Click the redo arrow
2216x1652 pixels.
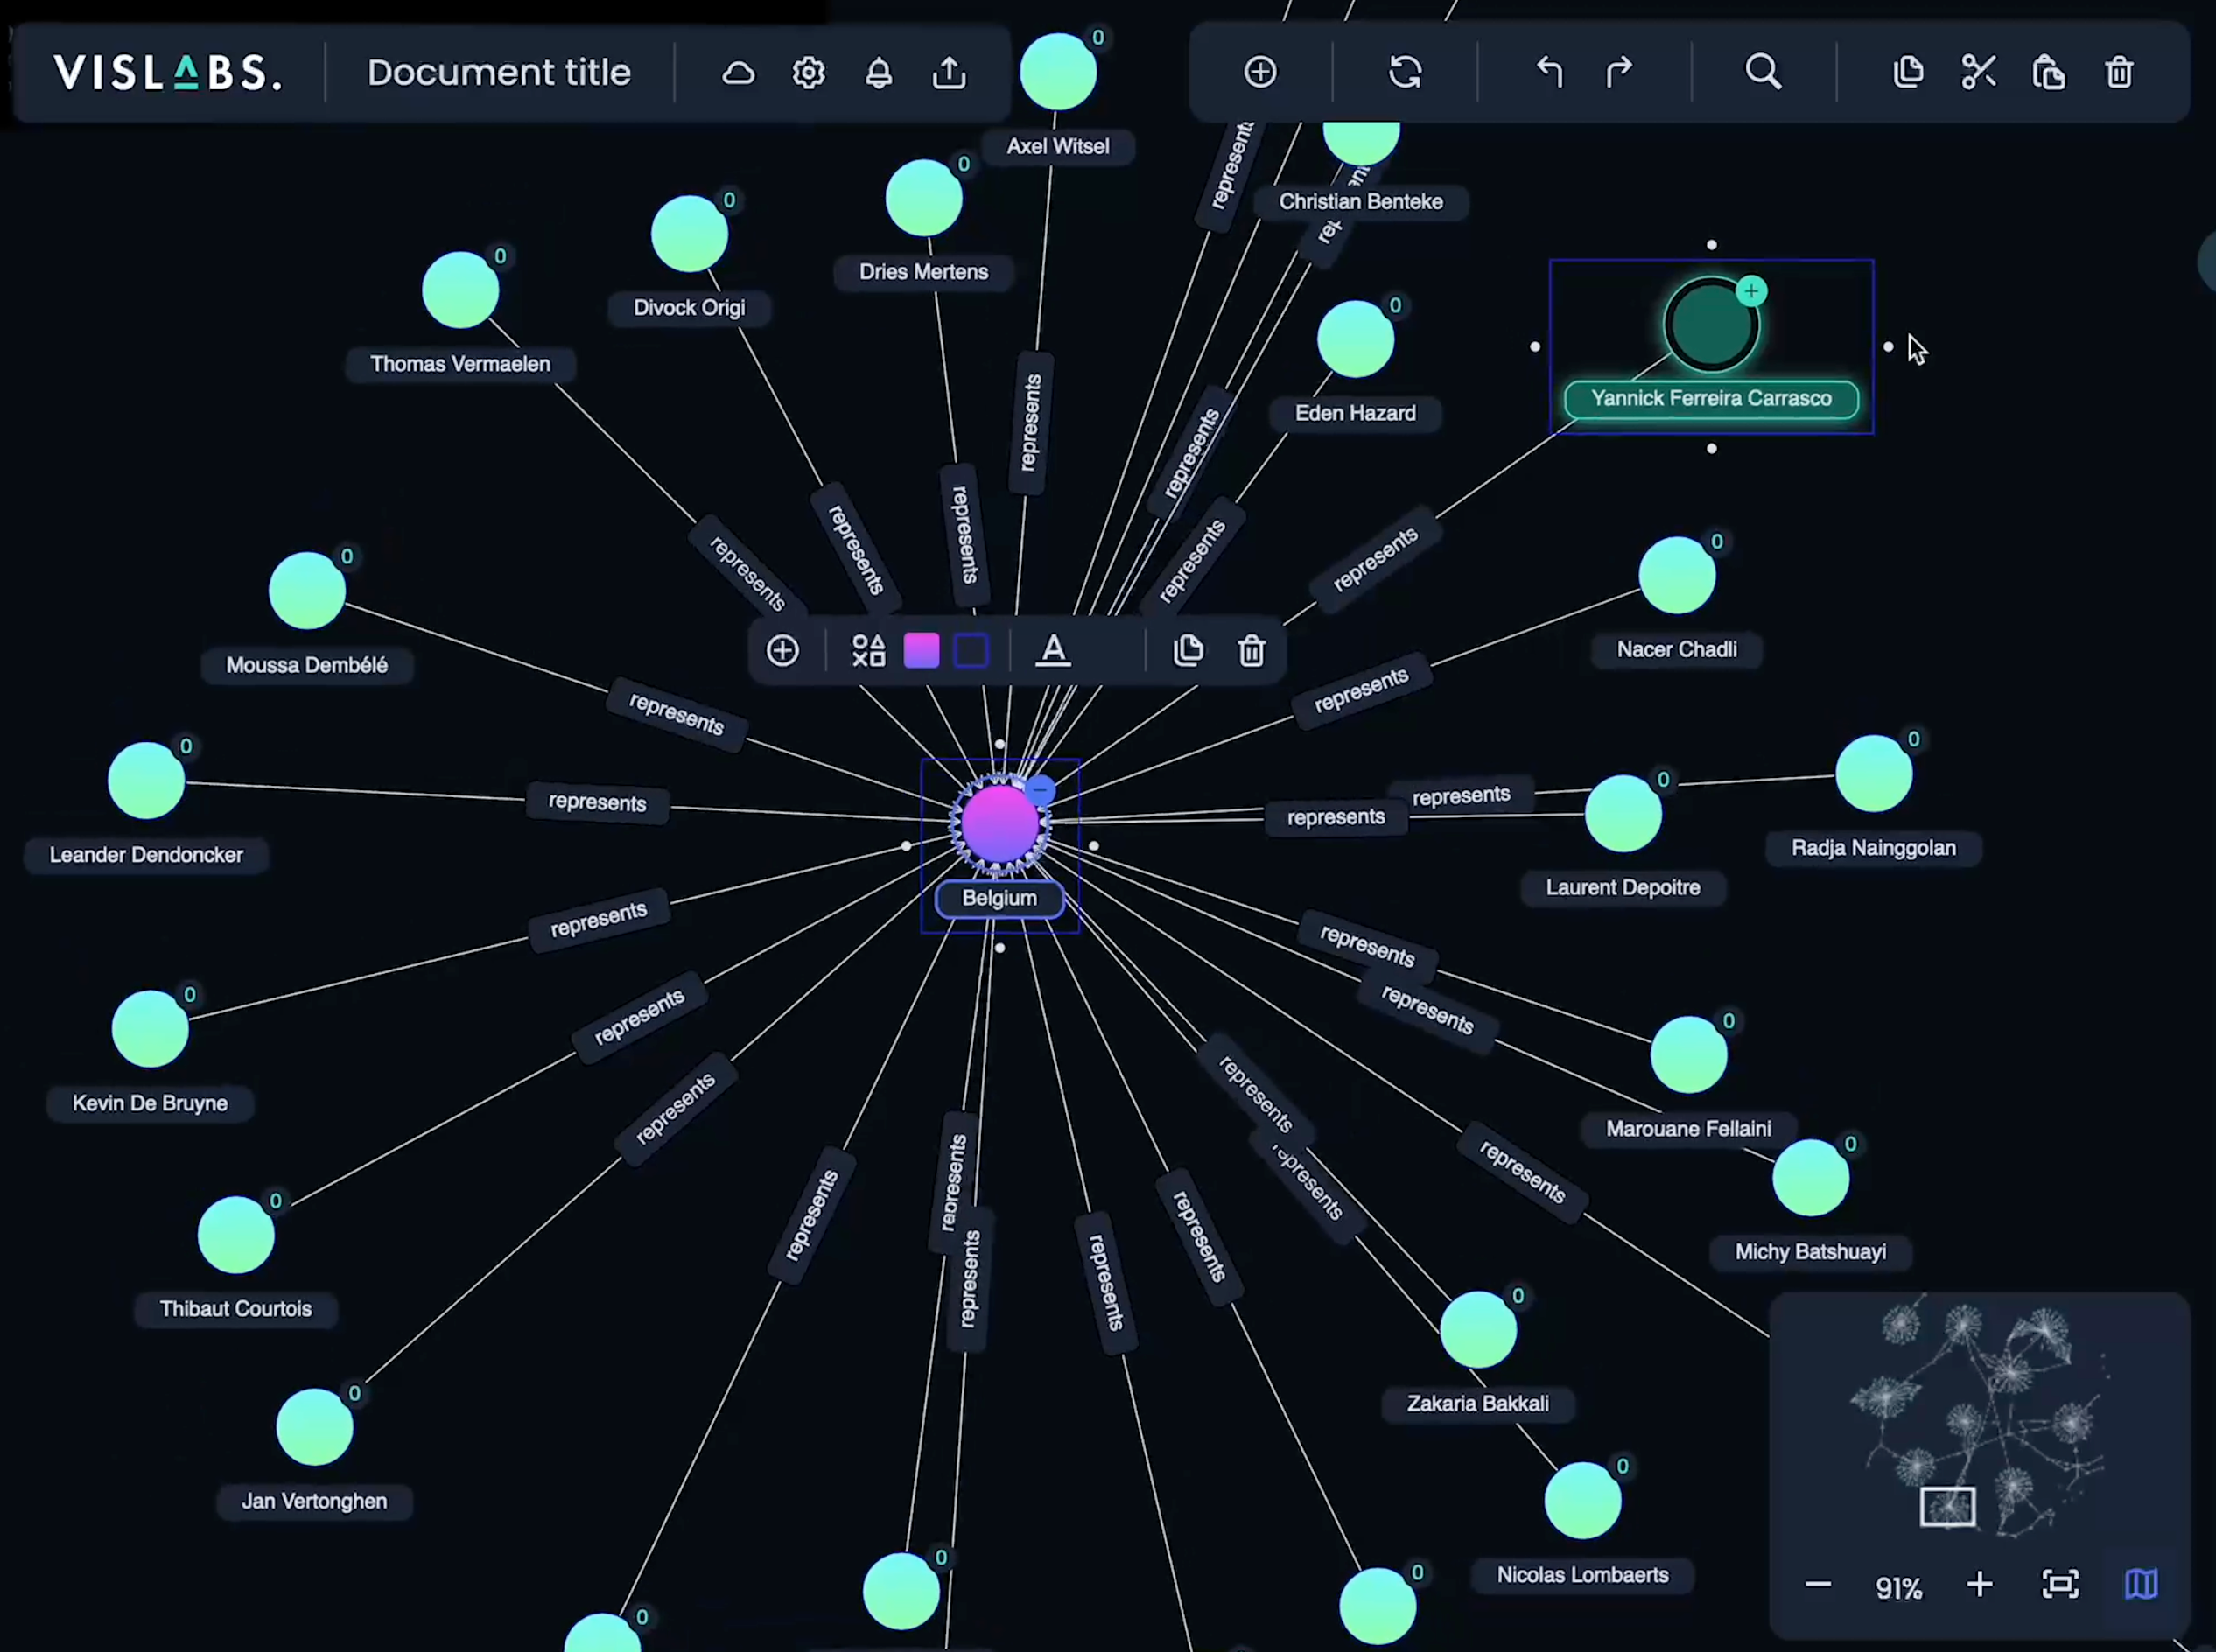[x=1618, y=72]
